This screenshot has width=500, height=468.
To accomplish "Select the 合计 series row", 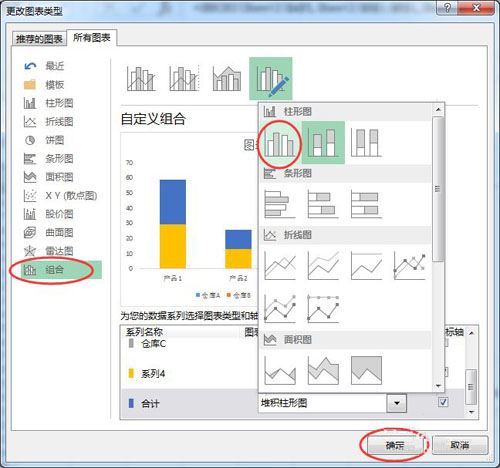I will tap(188, 403).
